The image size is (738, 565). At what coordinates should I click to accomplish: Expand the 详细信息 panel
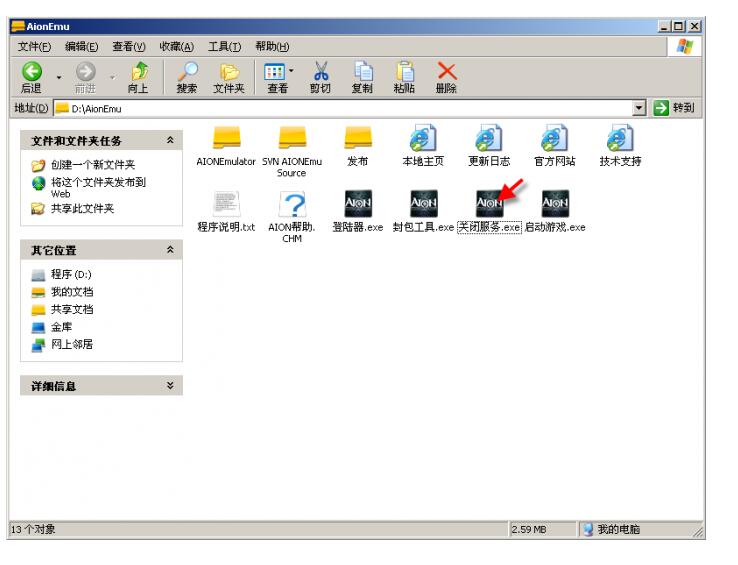(x=170, y=386)
